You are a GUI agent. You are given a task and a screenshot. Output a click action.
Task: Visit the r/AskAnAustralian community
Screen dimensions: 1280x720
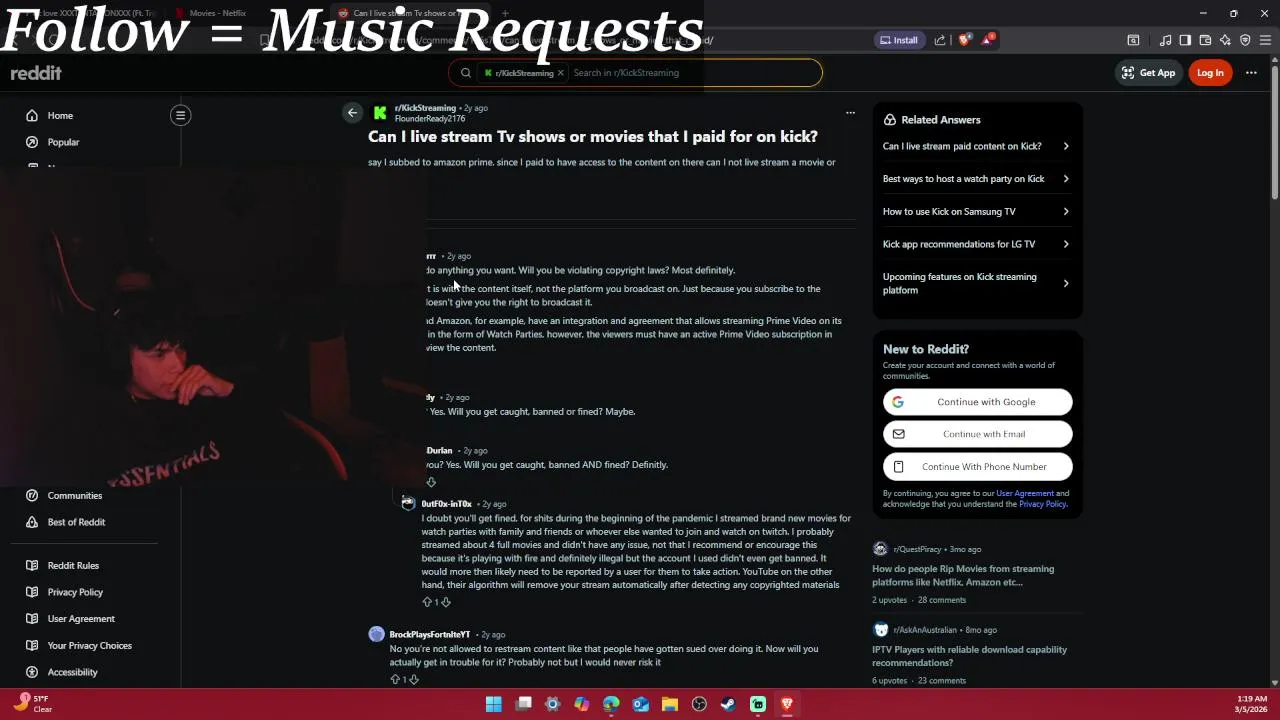[925, 630]
